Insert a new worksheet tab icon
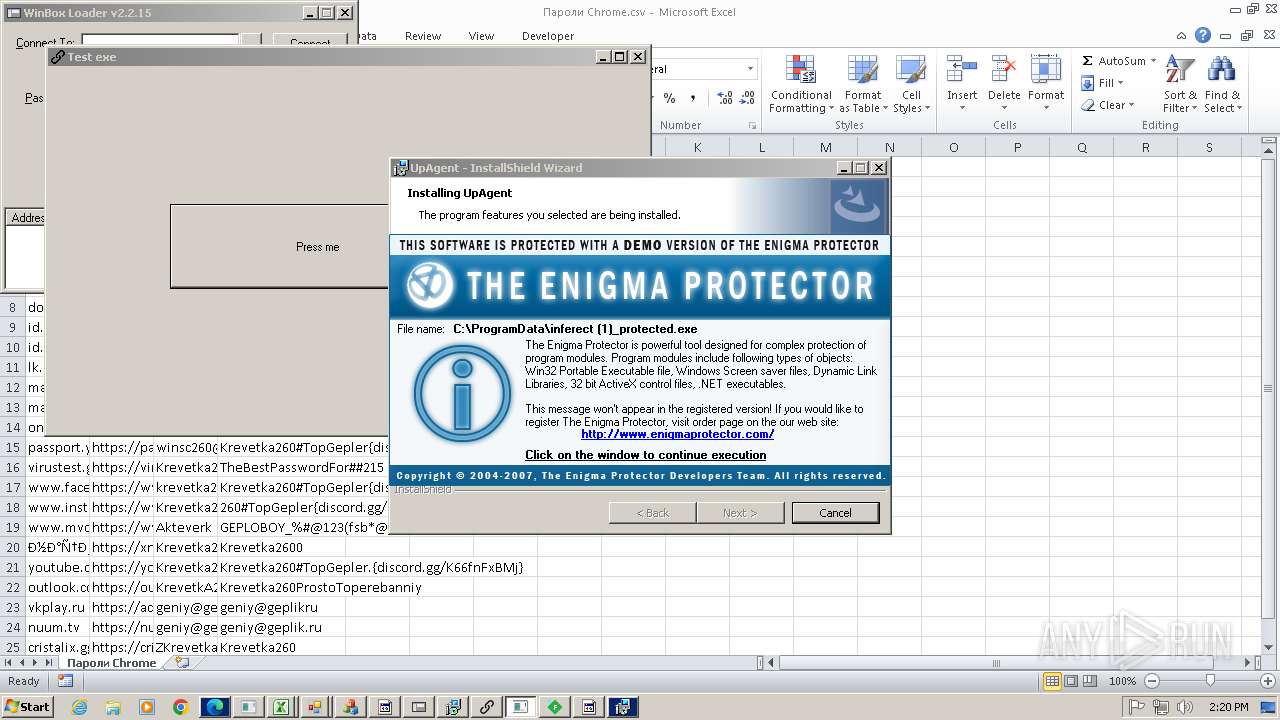The image size is (1280, 720). [181, 662]
